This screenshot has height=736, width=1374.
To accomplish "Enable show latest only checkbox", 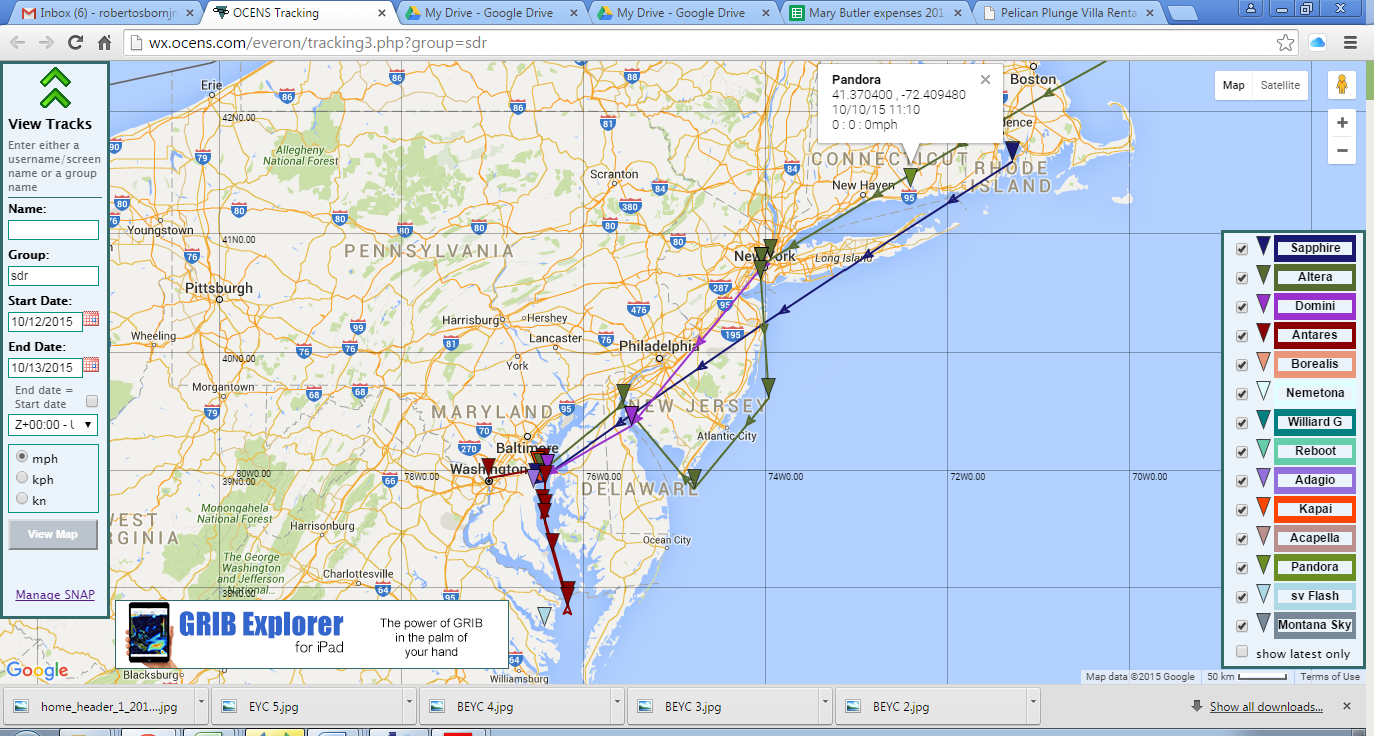I will click(x=1242, y=652).
